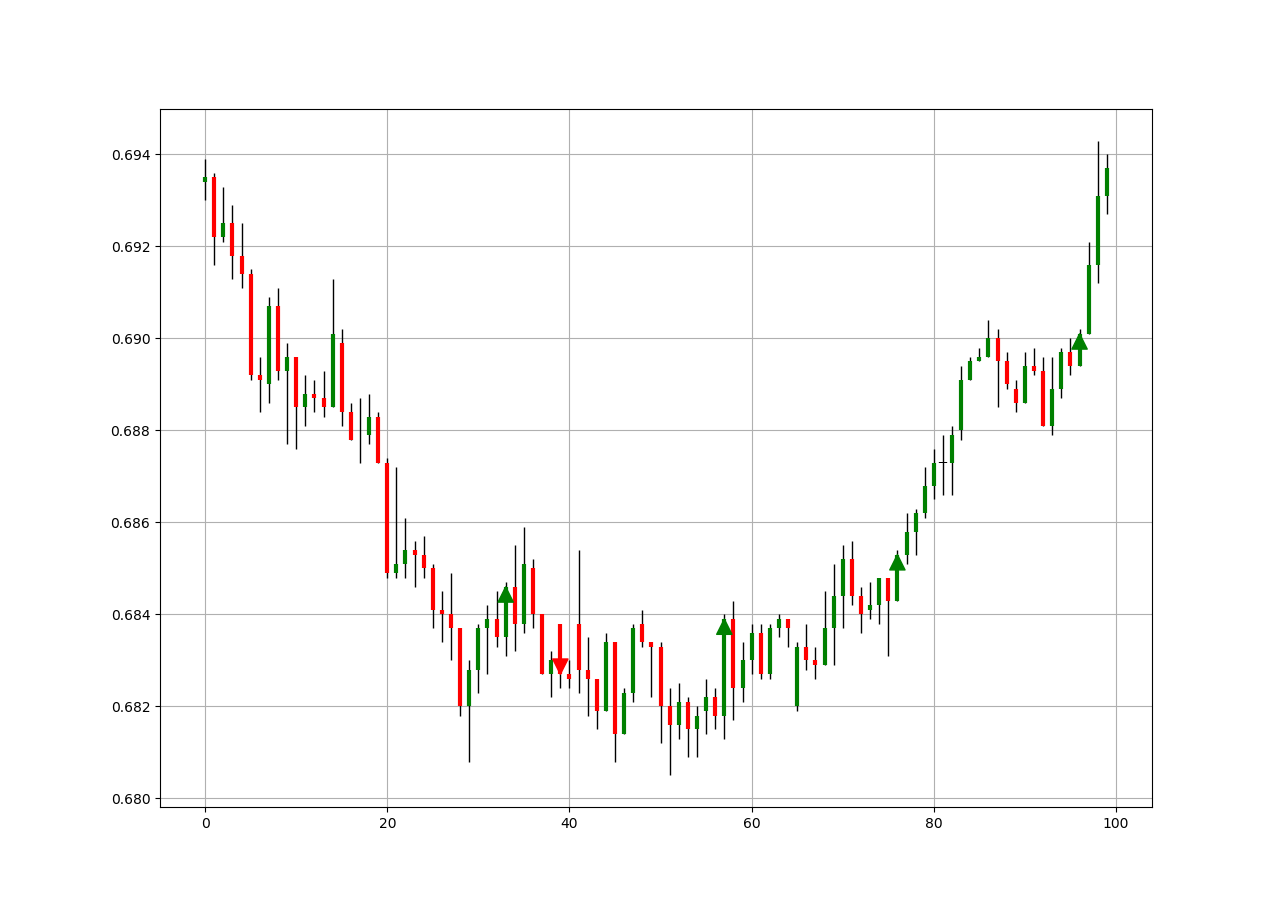
Task: Click the y-axis label 0.684
Action: [131, 615]
